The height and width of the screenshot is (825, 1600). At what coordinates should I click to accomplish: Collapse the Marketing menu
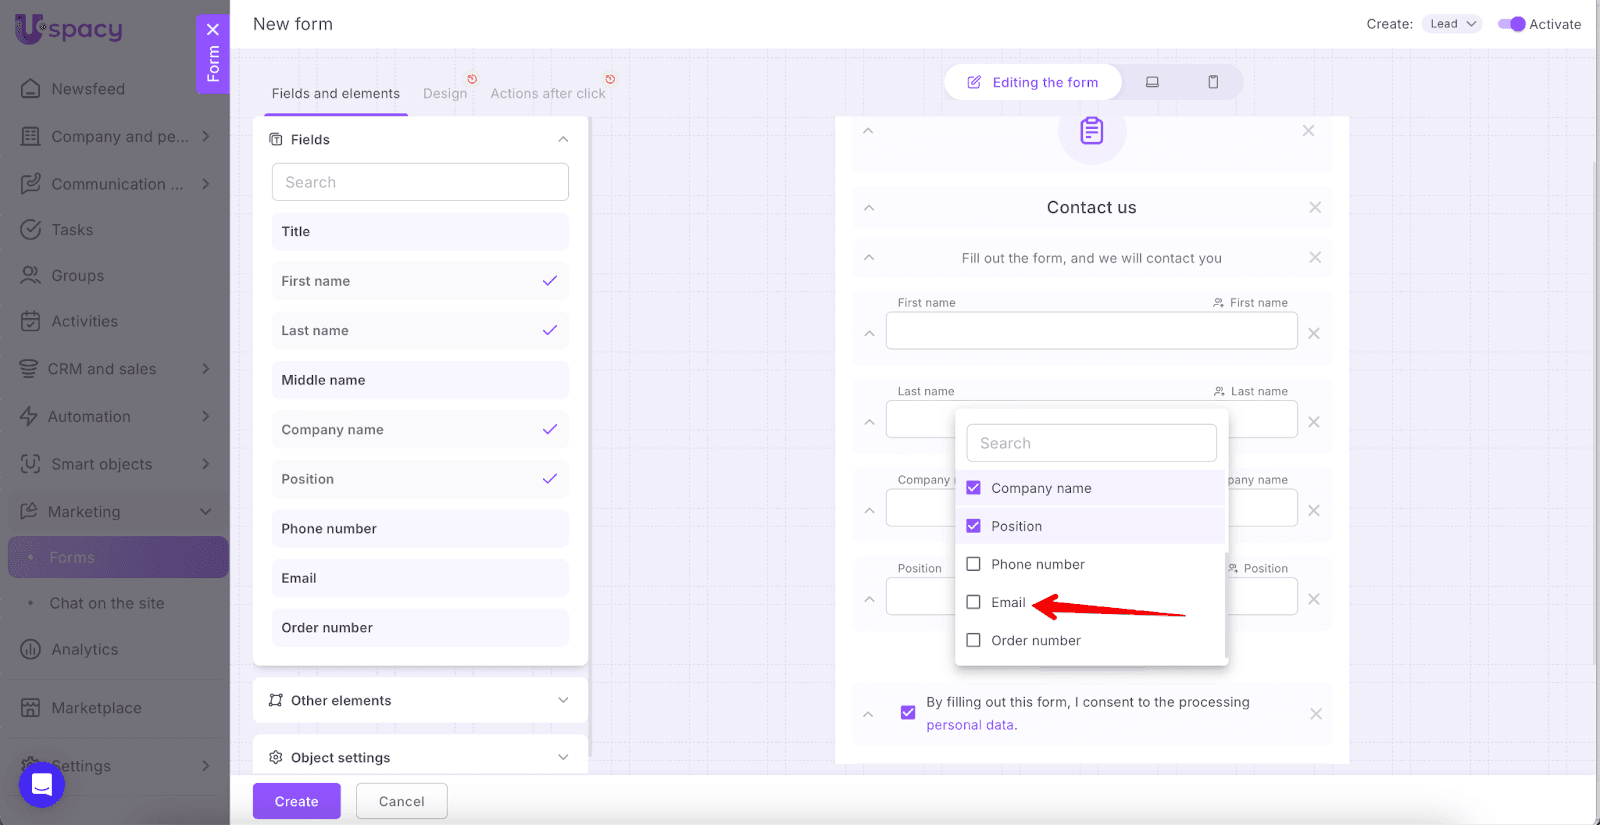click(206, 511)
